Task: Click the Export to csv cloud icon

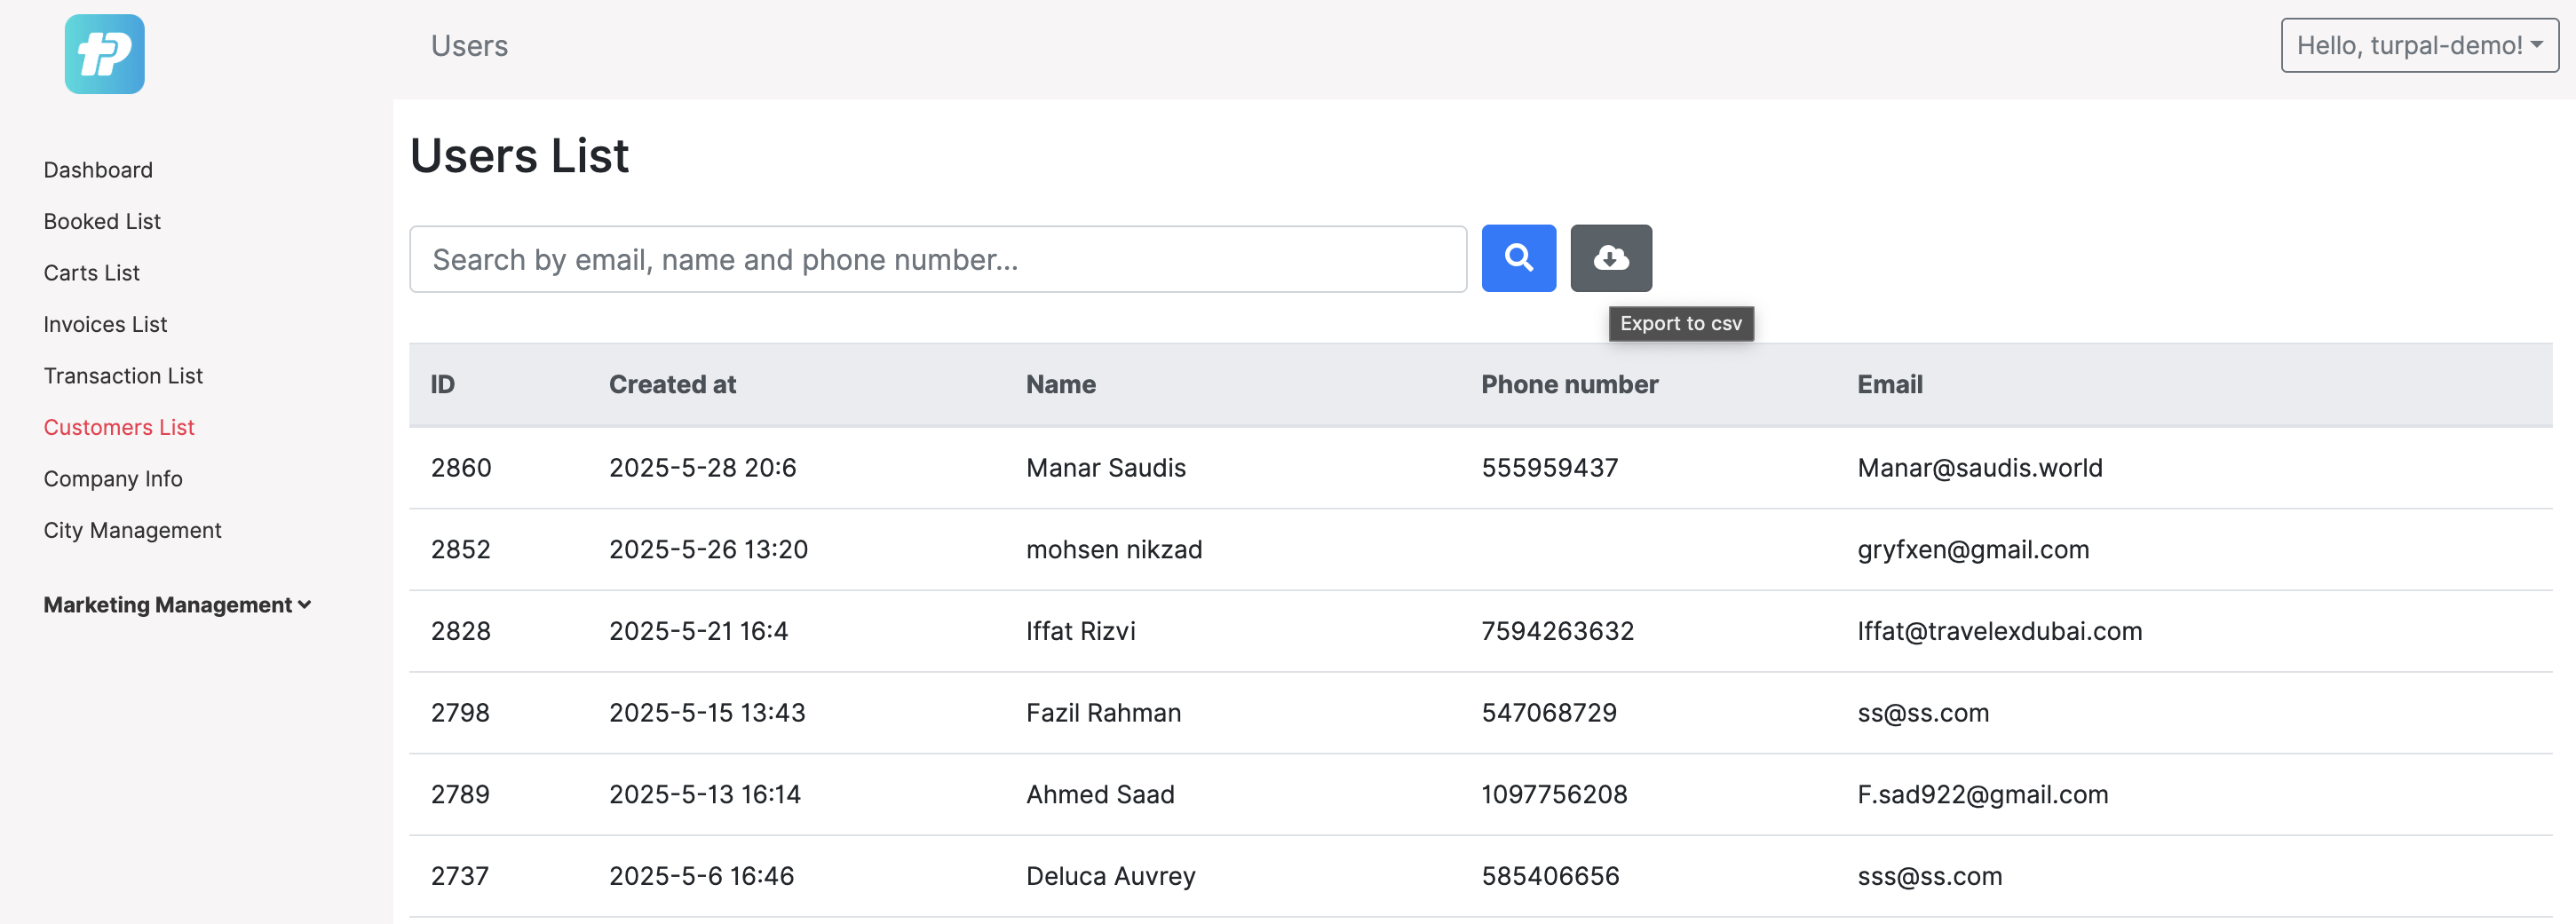Action: 1610,258
